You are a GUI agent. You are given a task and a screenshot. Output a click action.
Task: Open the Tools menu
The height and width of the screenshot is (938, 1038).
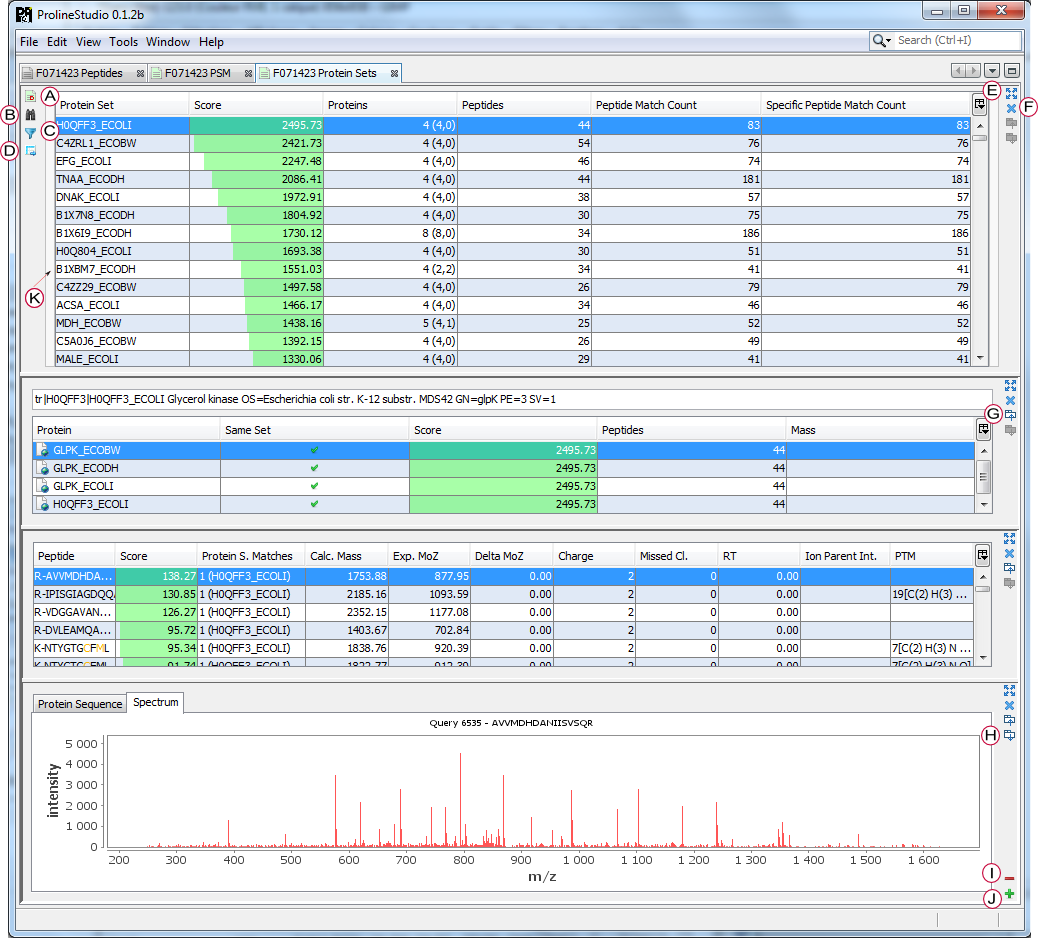(123, 42)
